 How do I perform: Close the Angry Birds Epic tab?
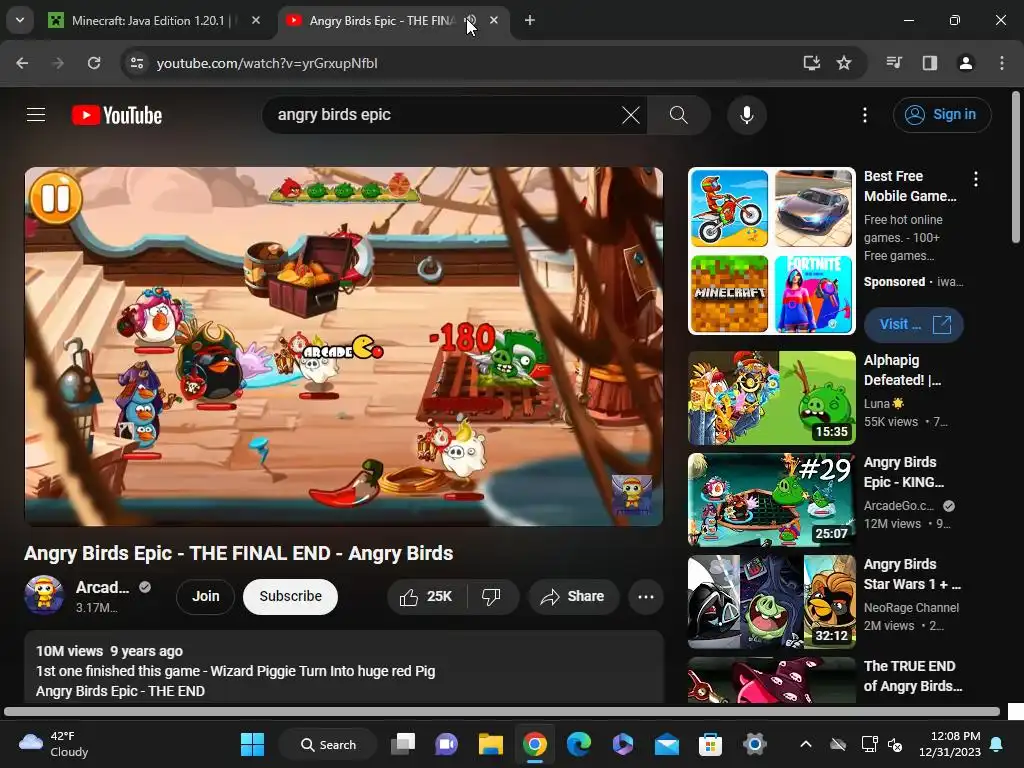click(x=494, y=21)
